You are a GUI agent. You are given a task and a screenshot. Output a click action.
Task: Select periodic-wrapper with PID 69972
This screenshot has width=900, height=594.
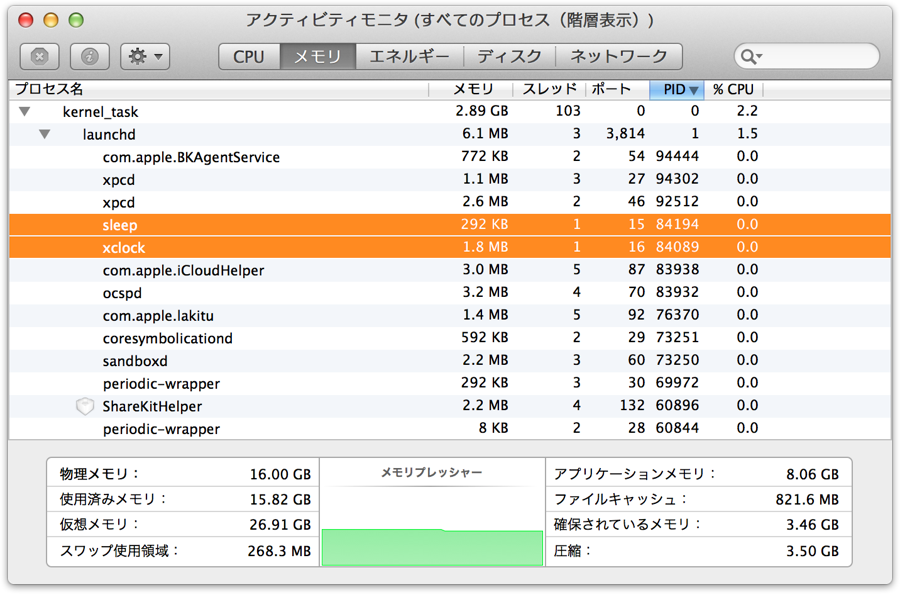[x=449, y=383]
